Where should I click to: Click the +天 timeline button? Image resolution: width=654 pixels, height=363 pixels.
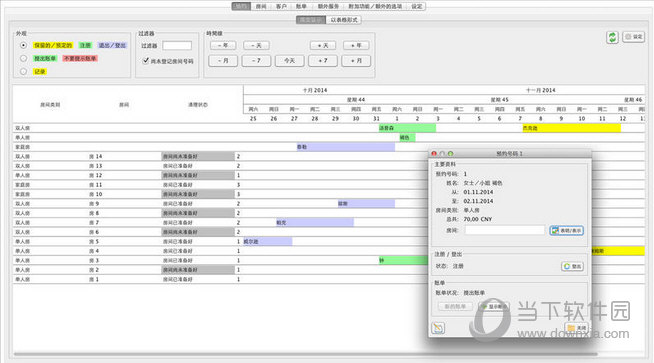[323, 45]
